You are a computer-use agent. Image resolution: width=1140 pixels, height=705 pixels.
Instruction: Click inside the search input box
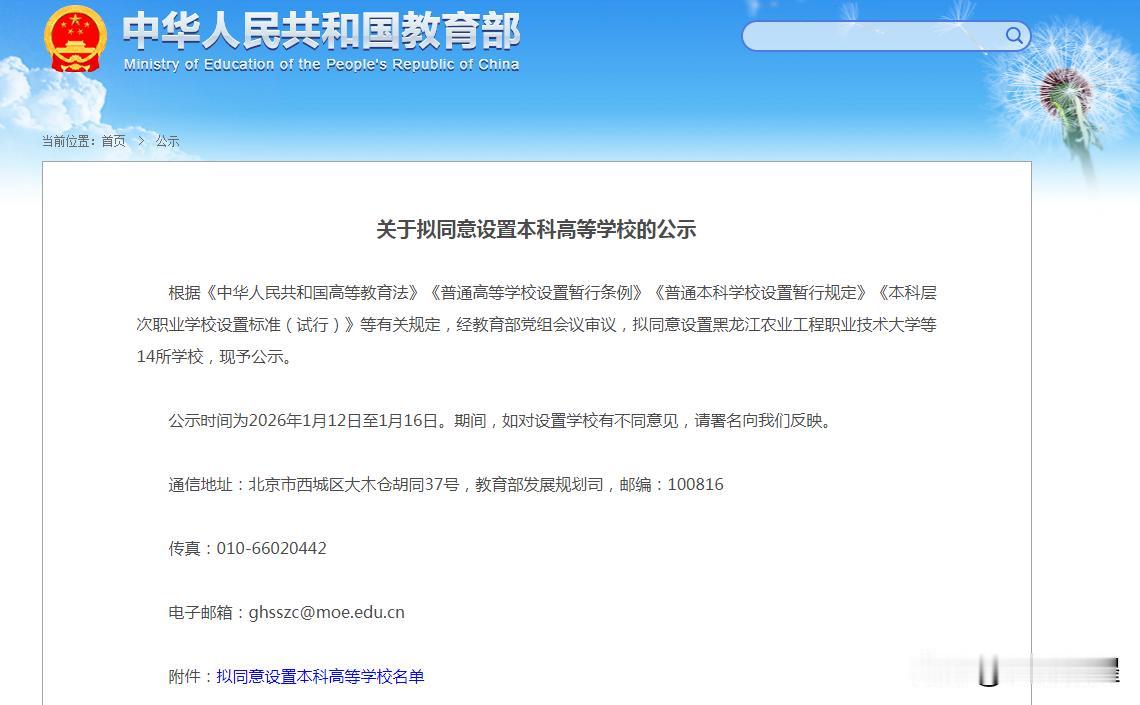click(x=870, y=36)
